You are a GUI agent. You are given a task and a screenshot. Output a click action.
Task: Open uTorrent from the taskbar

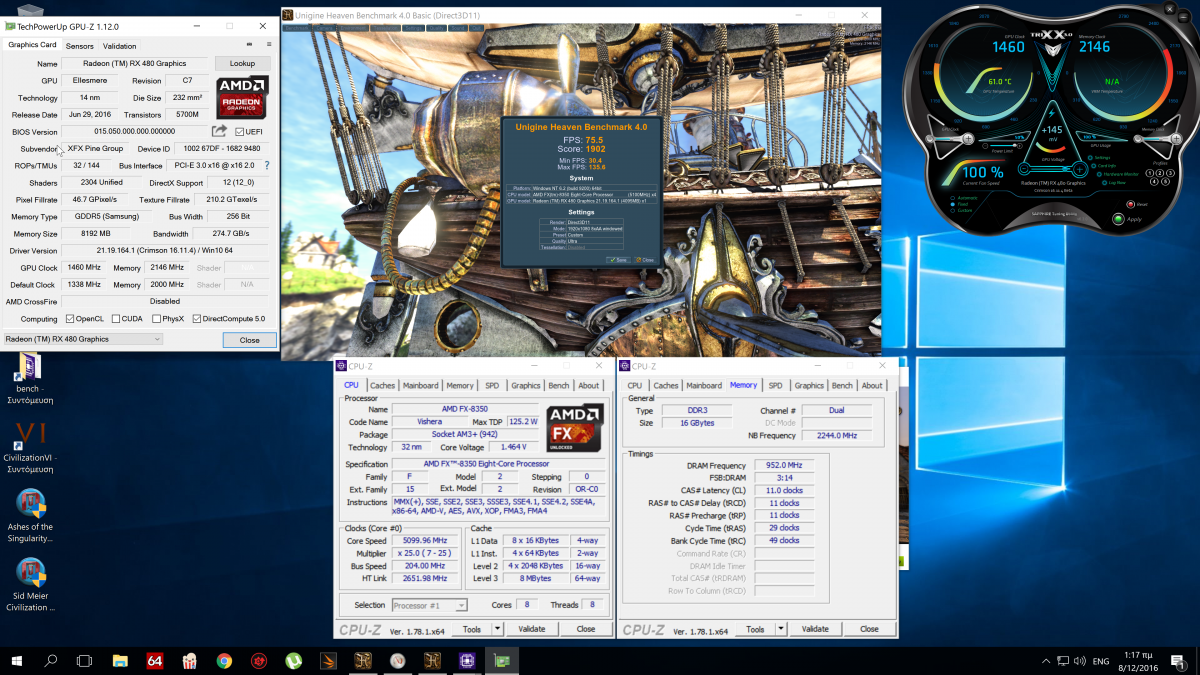pos(294,661)
